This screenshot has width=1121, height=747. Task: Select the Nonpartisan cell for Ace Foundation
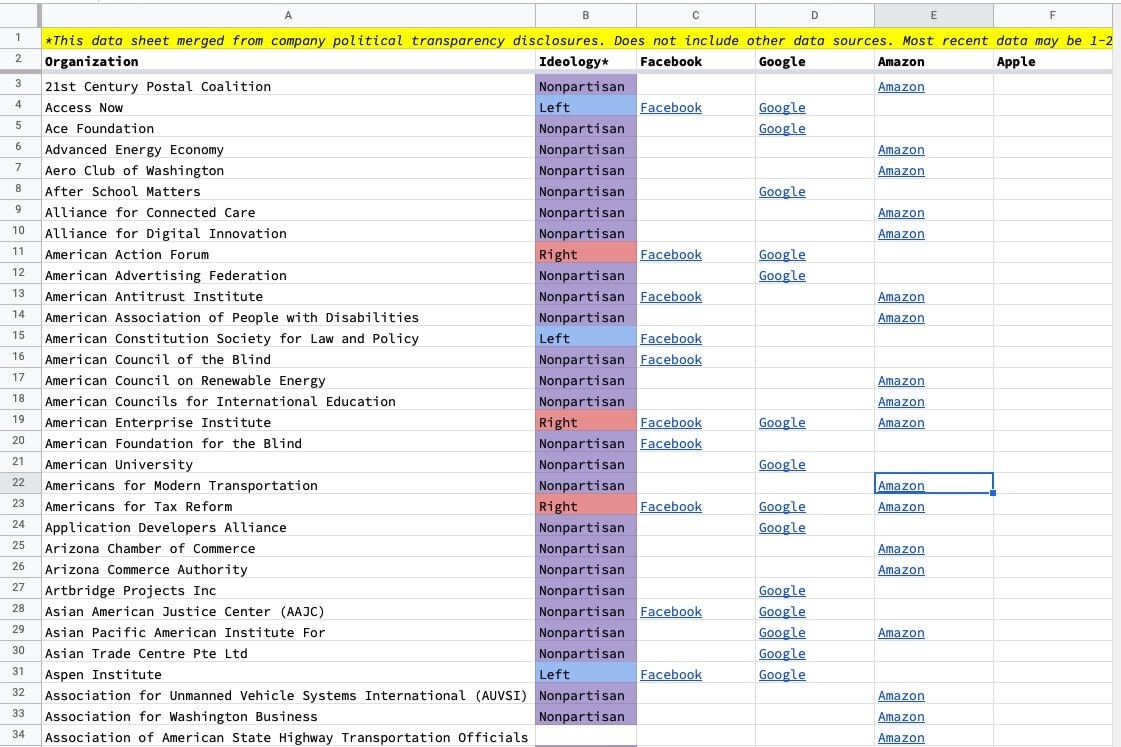tap(585, 128)
